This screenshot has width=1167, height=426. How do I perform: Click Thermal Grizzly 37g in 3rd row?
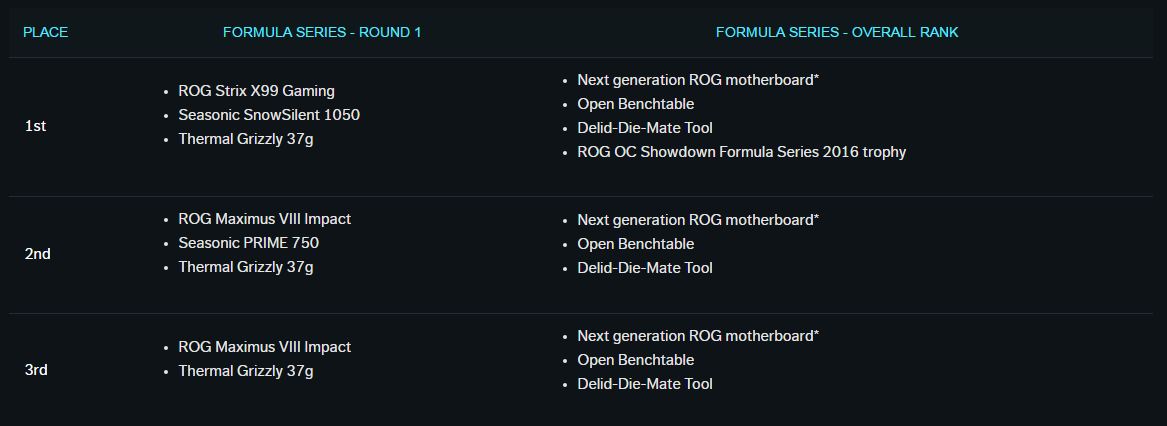tap(246, 371)
